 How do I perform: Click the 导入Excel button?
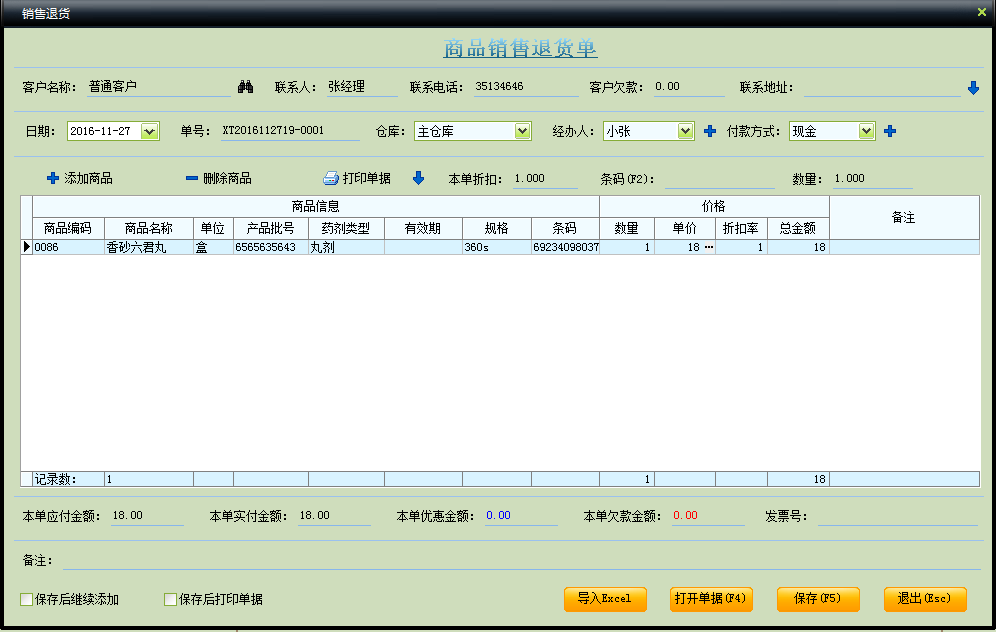[605, 599]
